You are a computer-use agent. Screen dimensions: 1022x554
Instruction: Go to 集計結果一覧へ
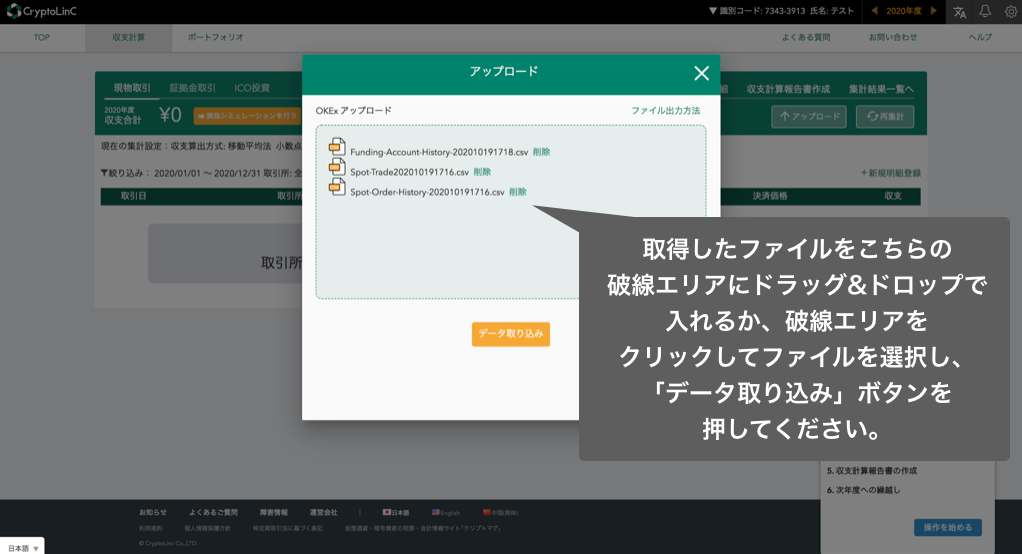coord(881,89)
